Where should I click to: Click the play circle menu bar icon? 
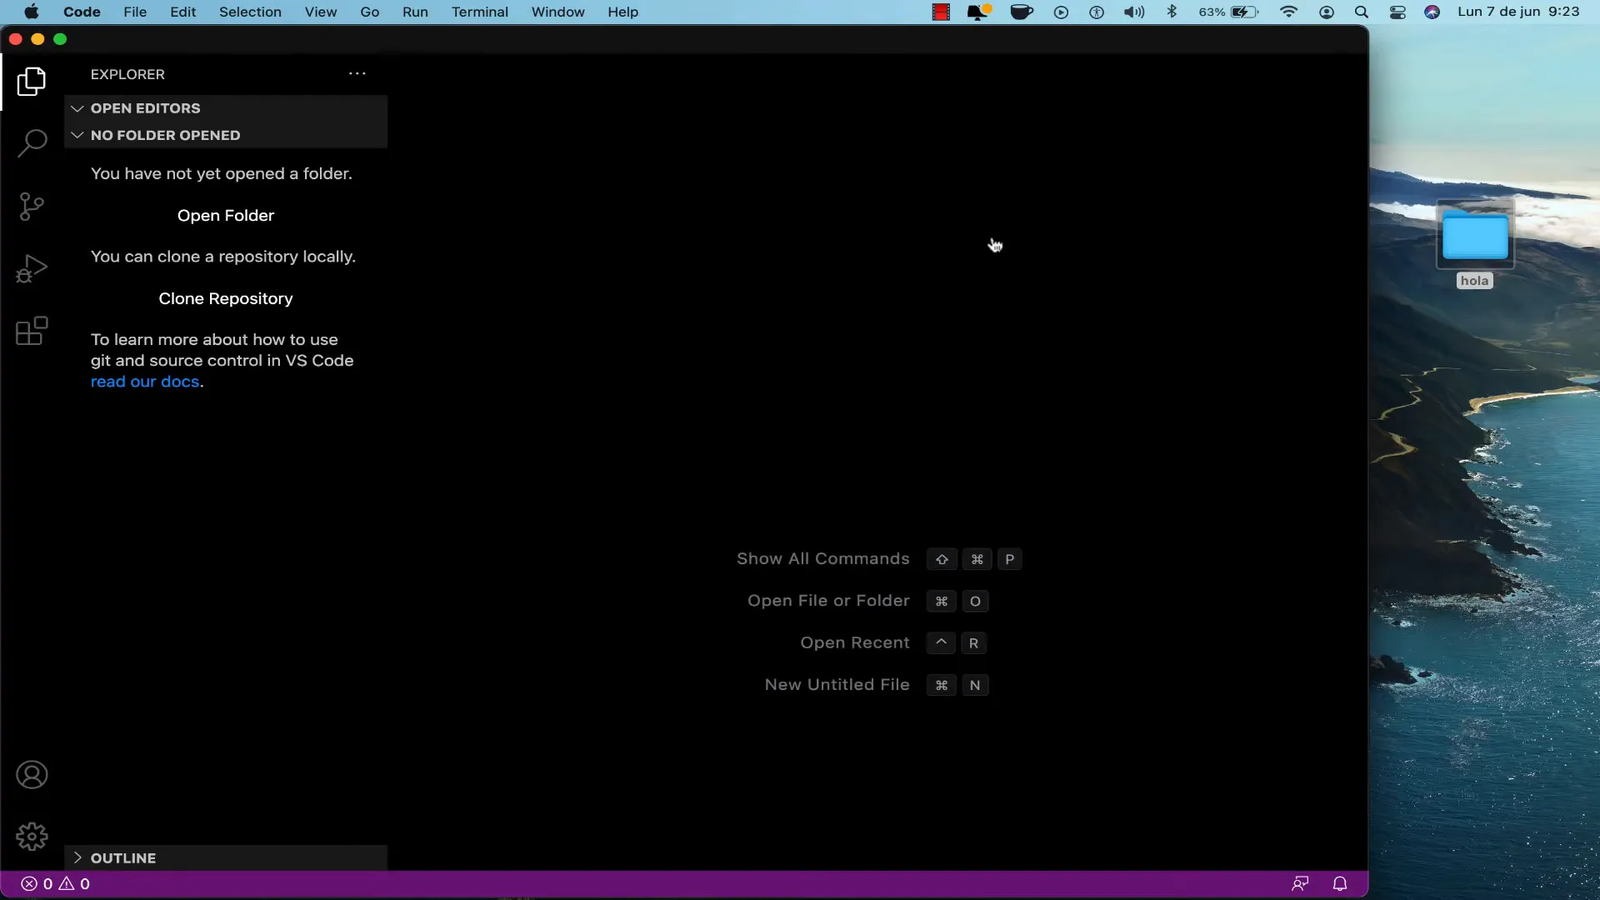1061,12
